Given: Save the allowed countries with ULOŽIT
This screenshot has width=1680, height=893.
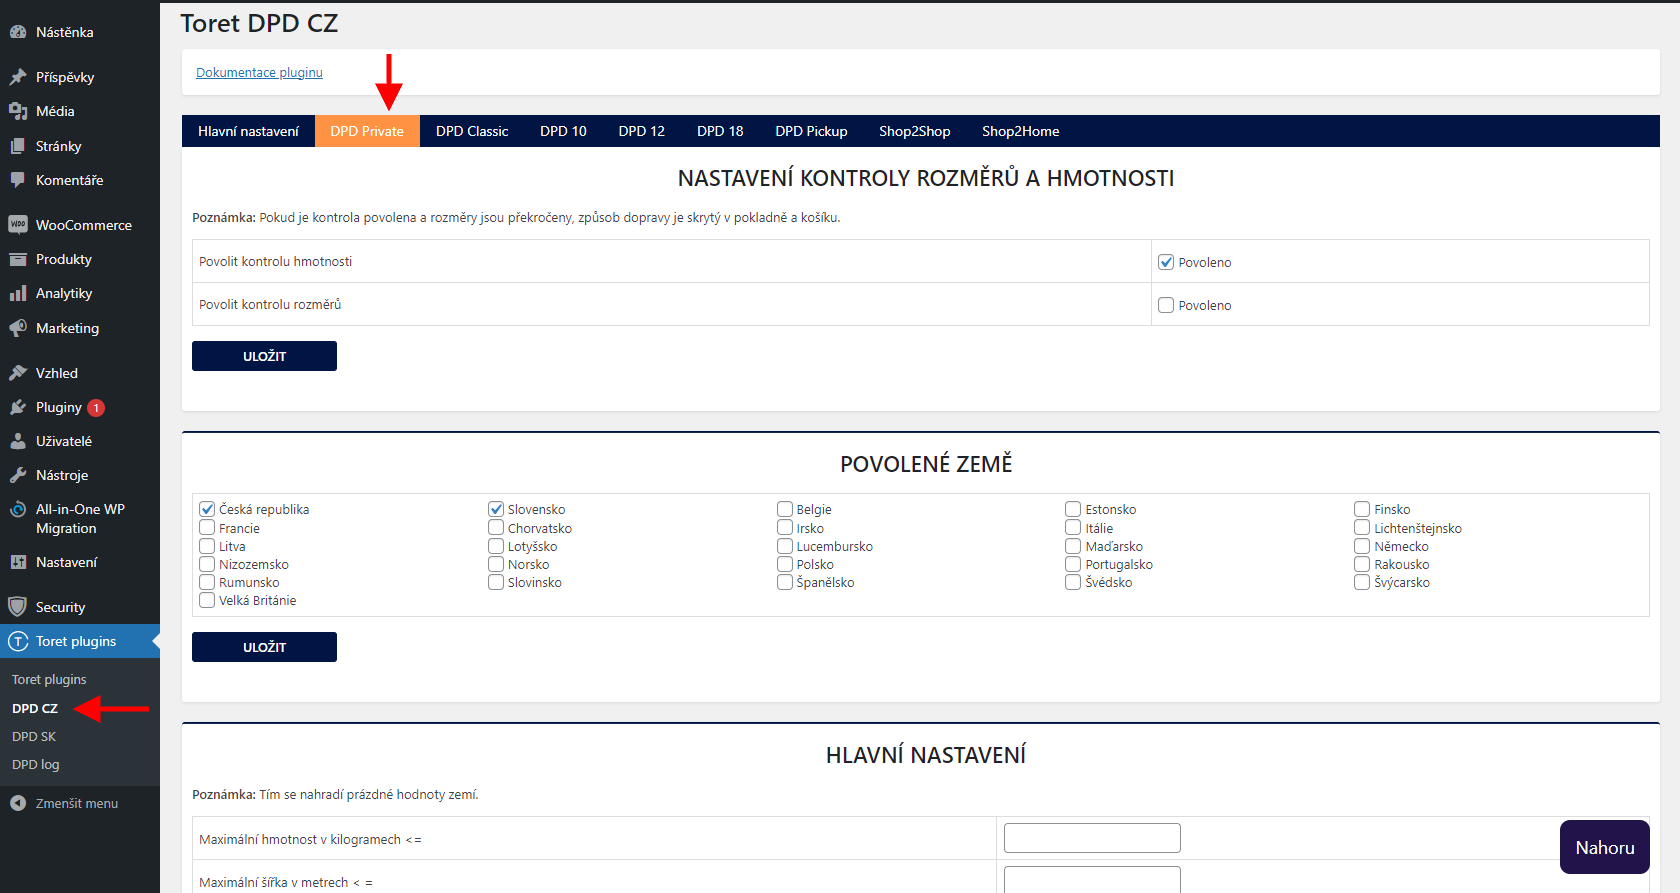Looking at the screenshot, I should (x=264, y=647).
